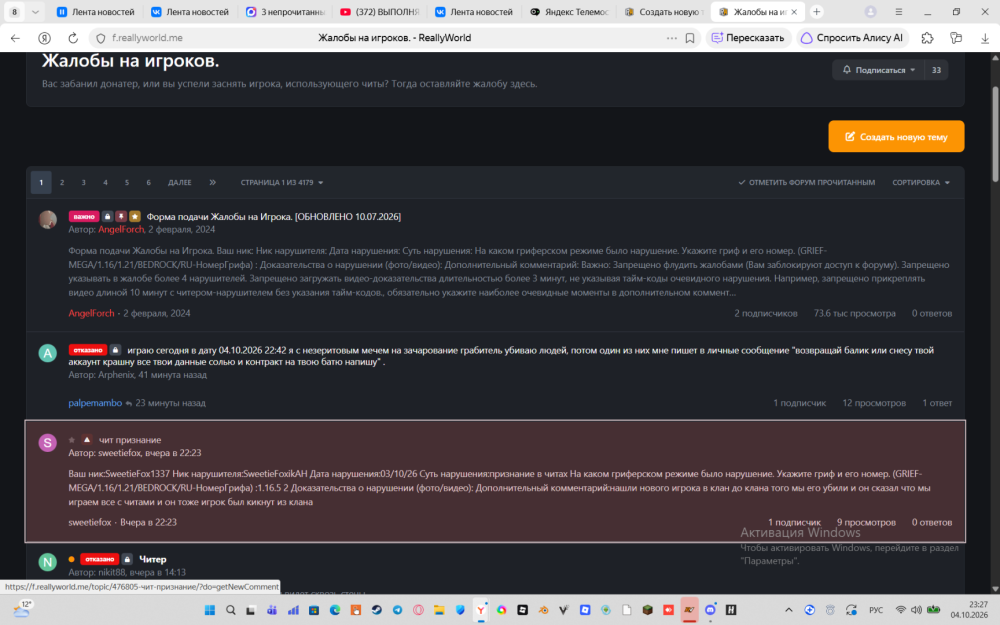Open Steam from the taskbar

coord(376,610)
